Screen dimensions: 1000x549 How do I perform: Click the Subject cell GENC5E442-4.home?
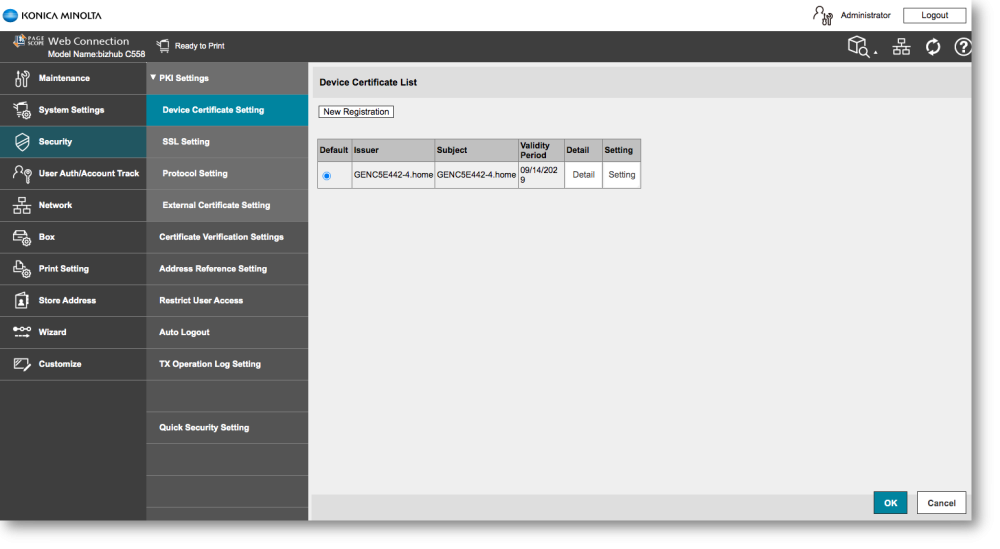tap(476, 175)
